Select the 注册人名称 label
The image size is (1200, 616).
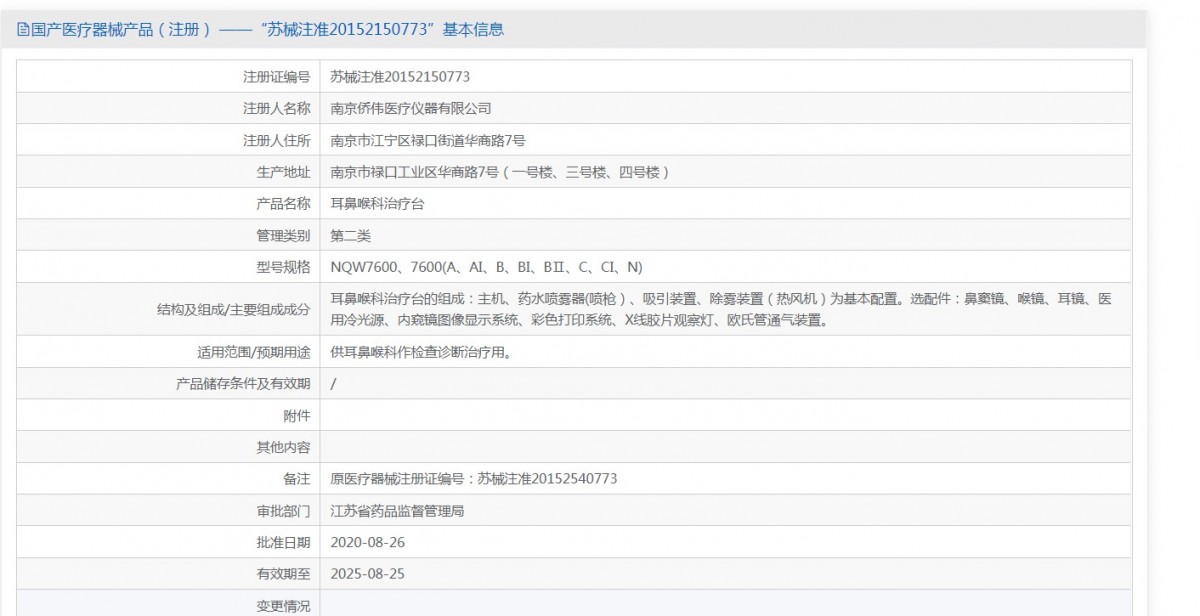pos(277,108)
